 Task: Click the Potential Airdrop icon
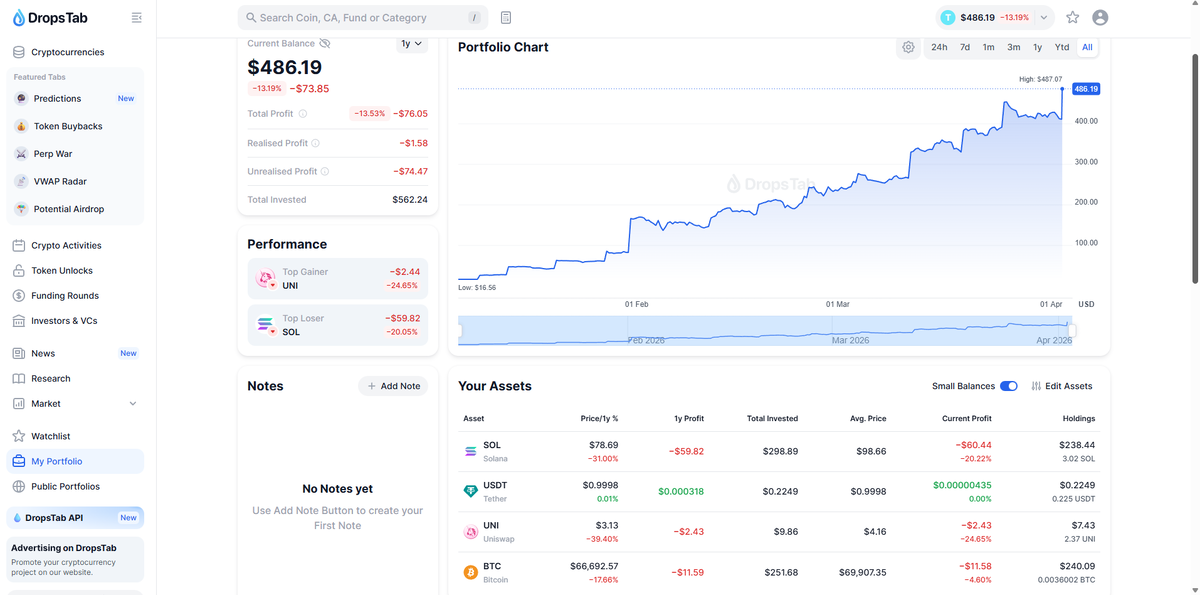22,209
